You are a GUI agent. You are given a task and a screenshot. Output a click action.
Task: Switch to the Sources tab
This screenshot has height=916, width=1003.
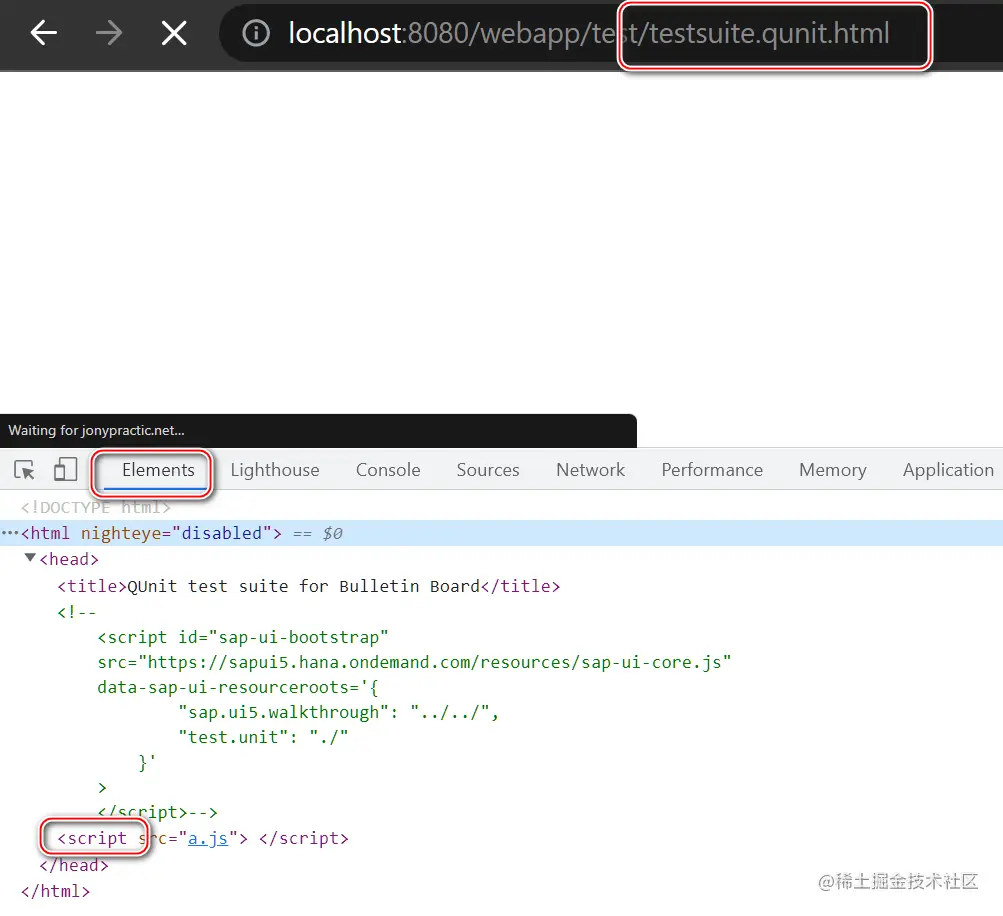pos(487,470)
